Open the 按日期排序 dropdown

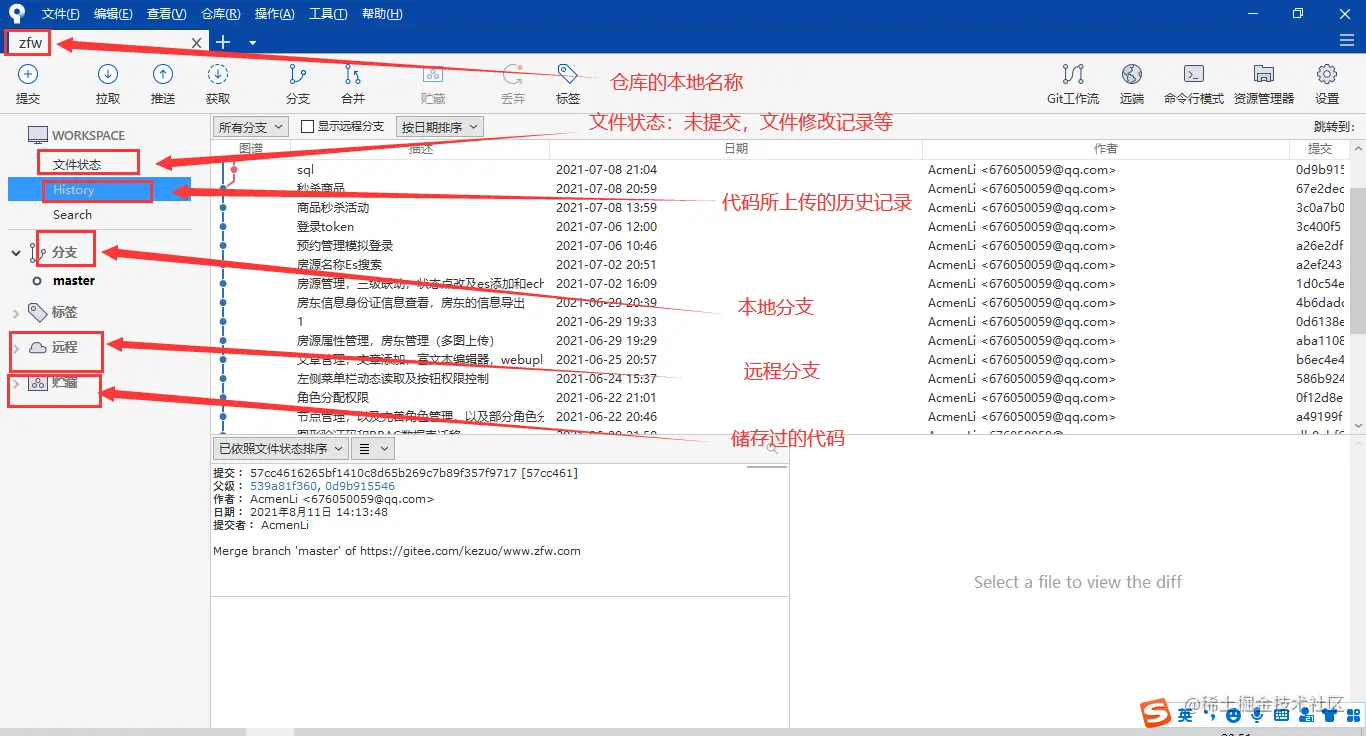click(439, 127)
